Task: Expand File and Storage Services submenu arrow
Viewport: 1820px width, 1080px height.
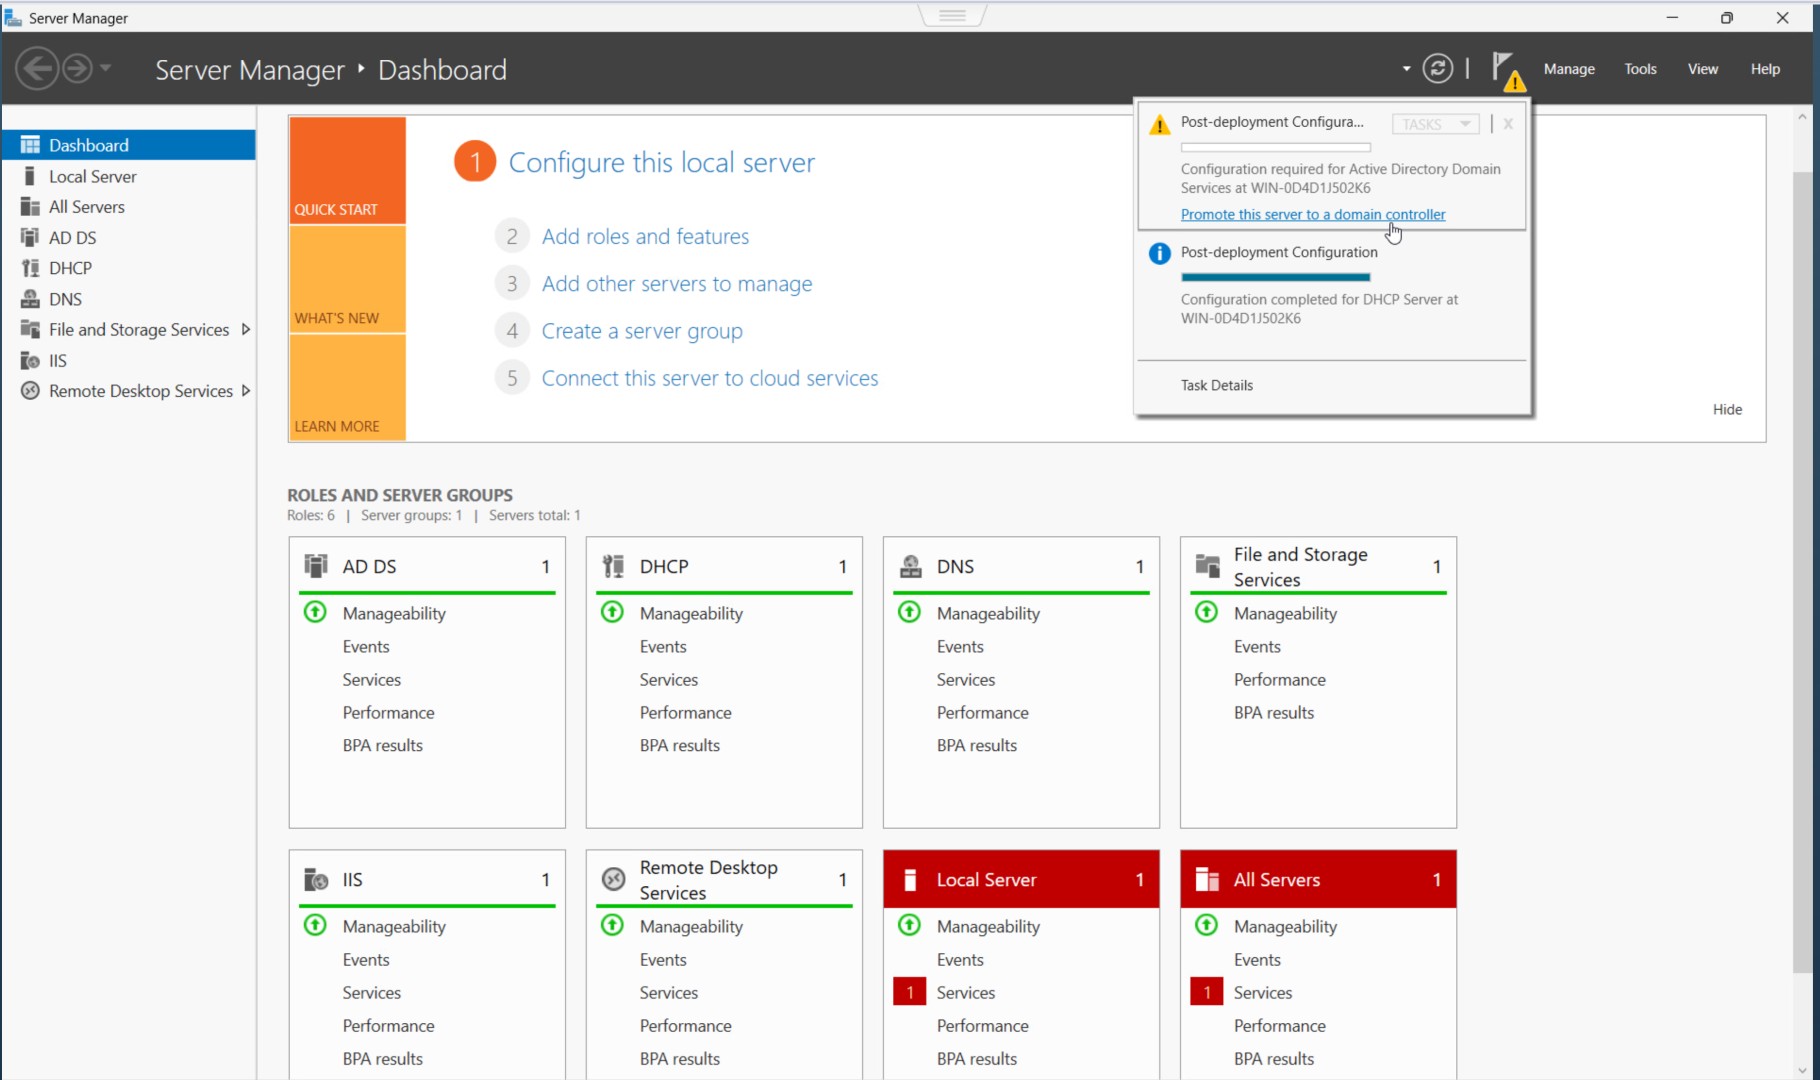Action: (x=245, y=329)
